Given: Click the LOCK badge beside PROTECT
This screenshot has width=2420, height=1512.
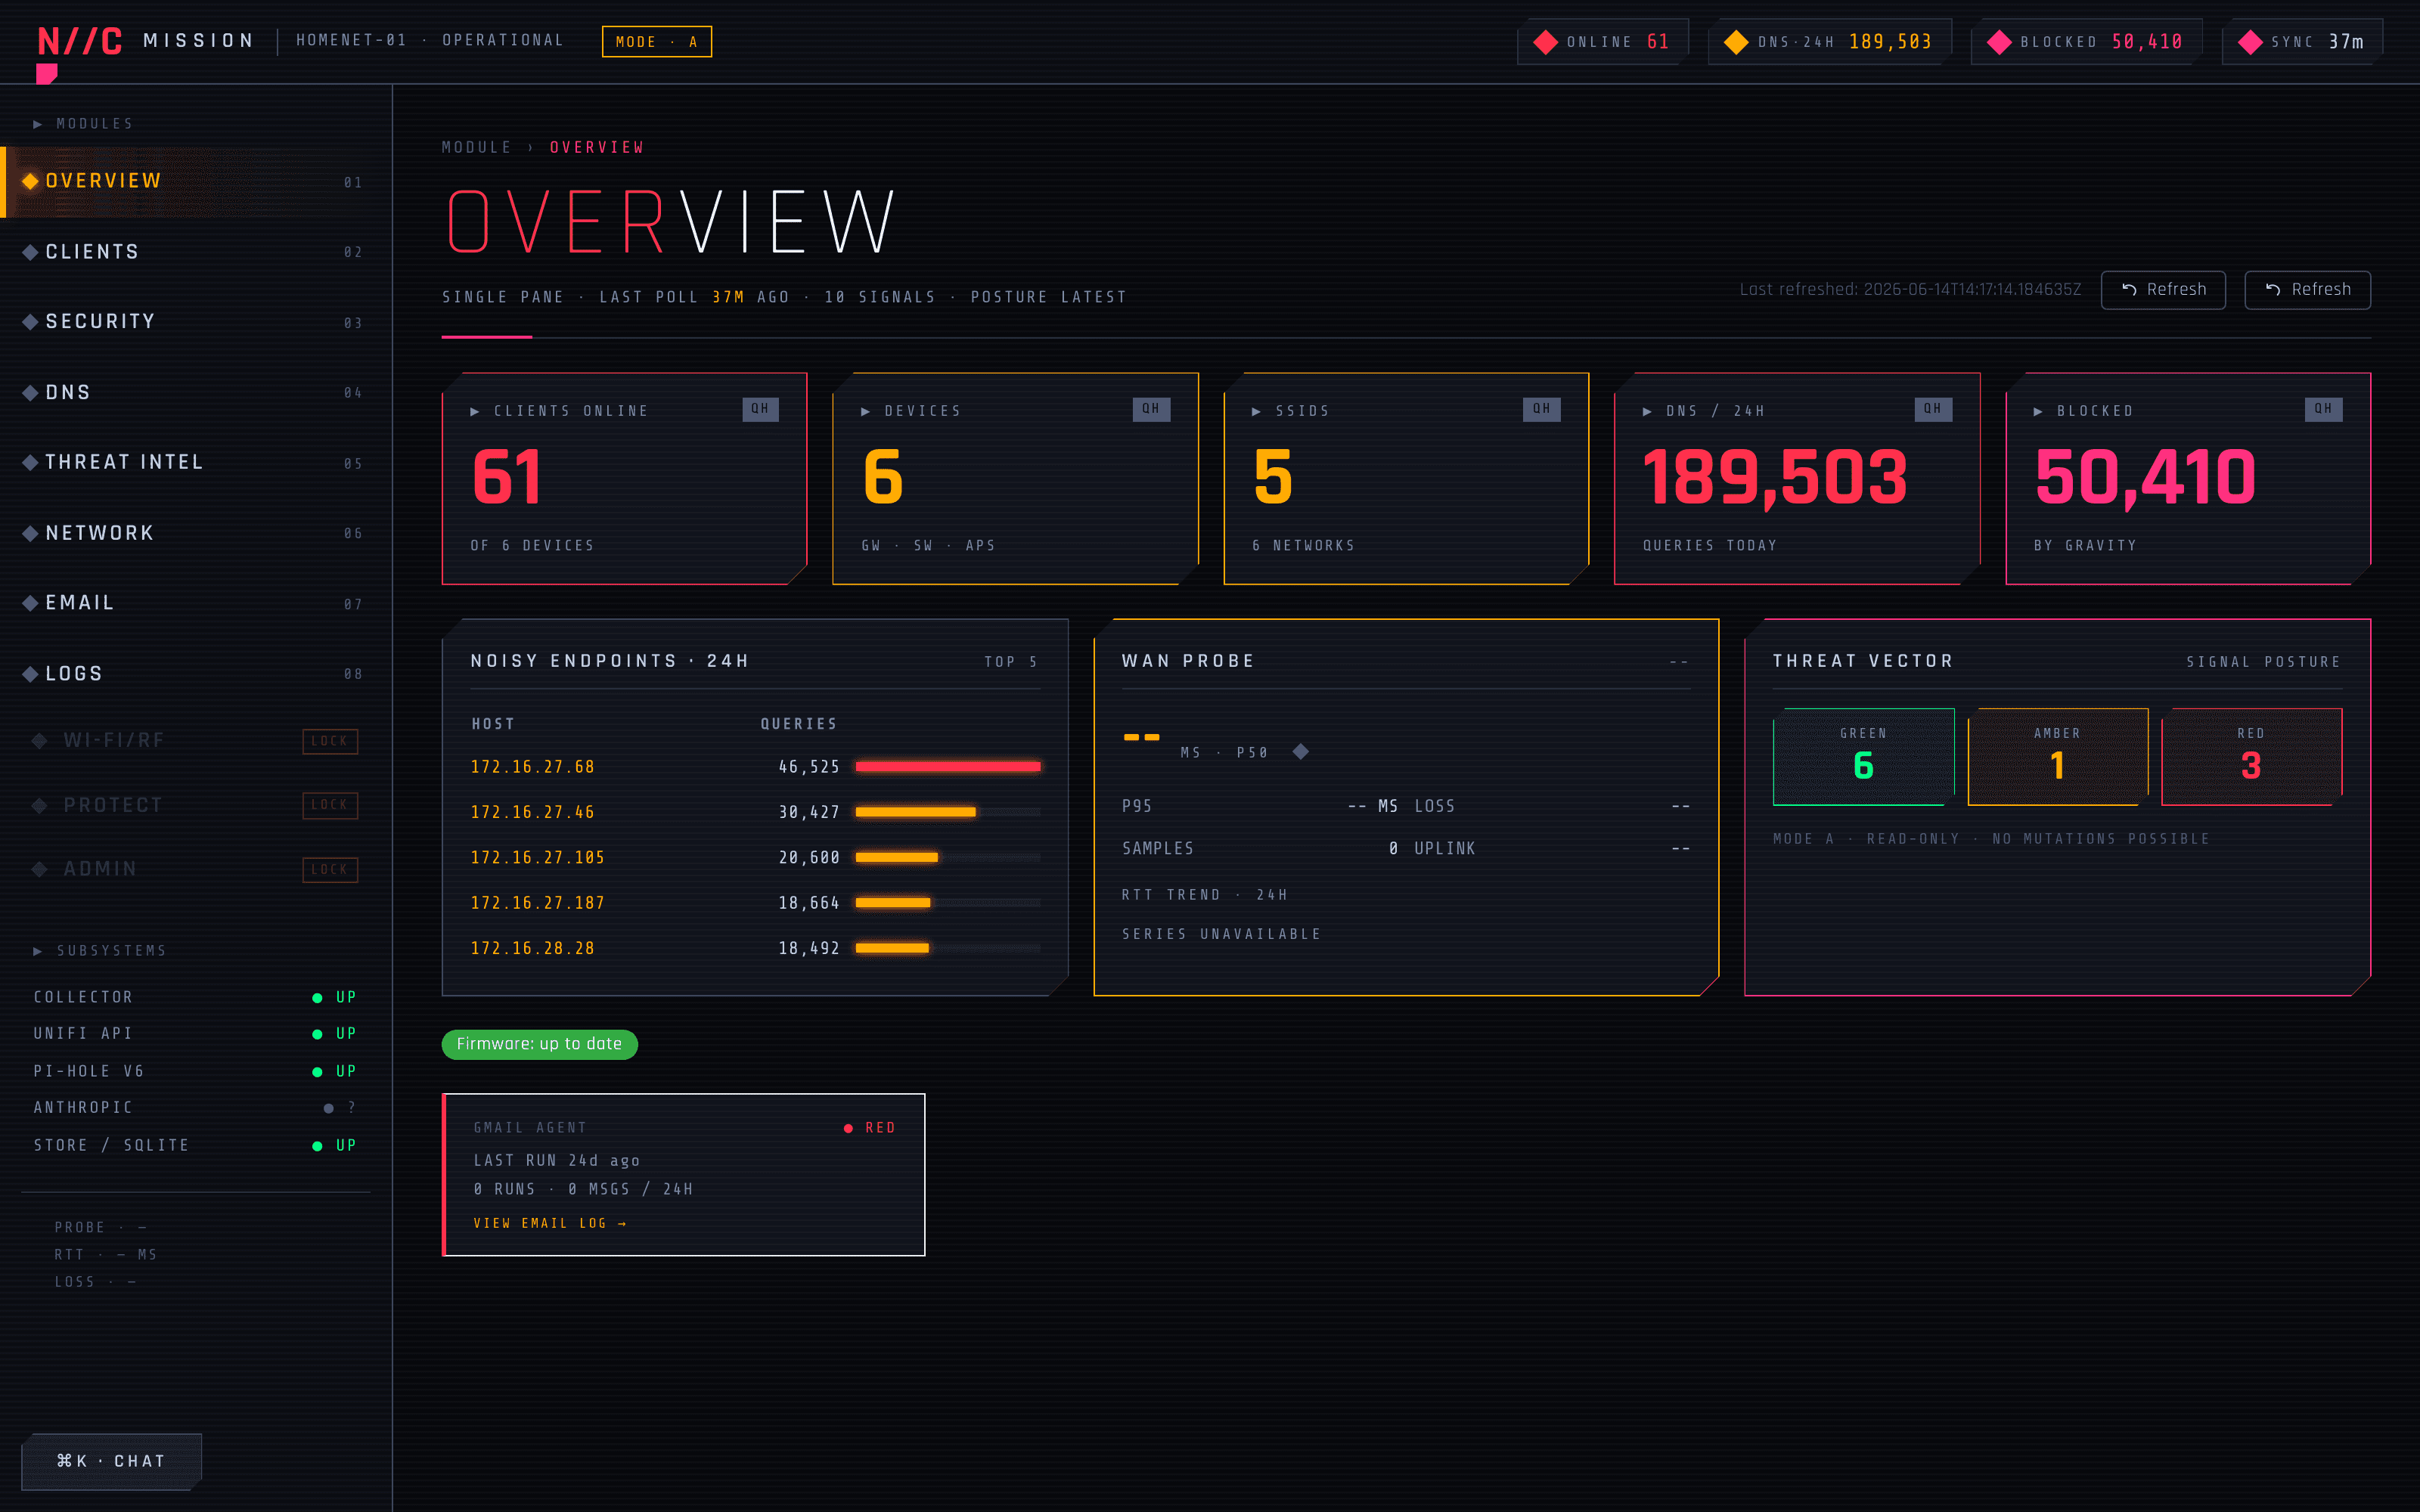Looking at the screenshot, I should tap(330, 805).
